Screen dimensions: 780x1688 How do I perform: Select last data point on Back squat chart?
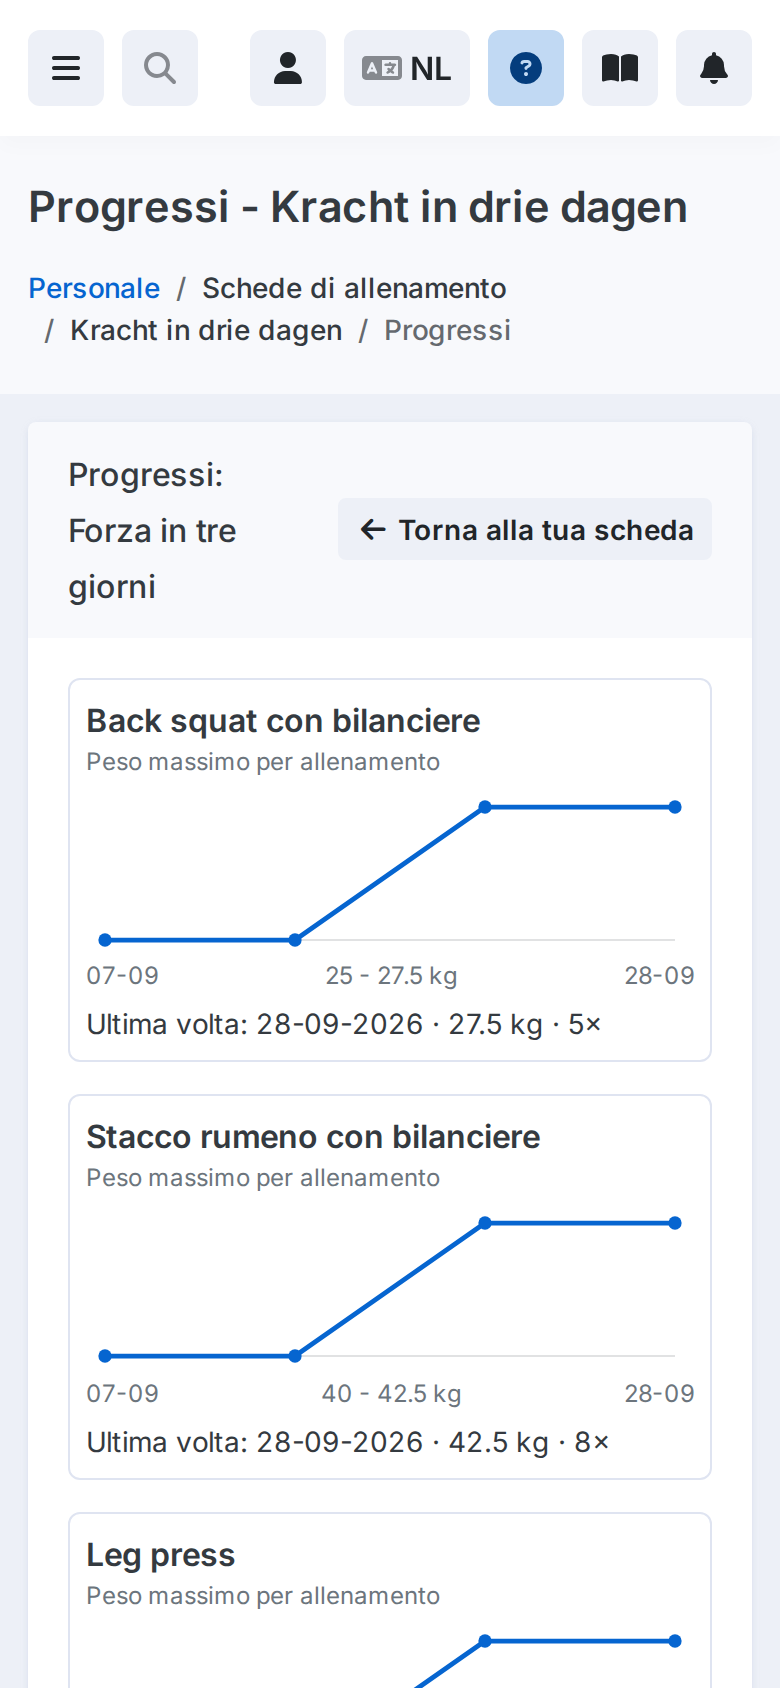(x=675, y=807)
